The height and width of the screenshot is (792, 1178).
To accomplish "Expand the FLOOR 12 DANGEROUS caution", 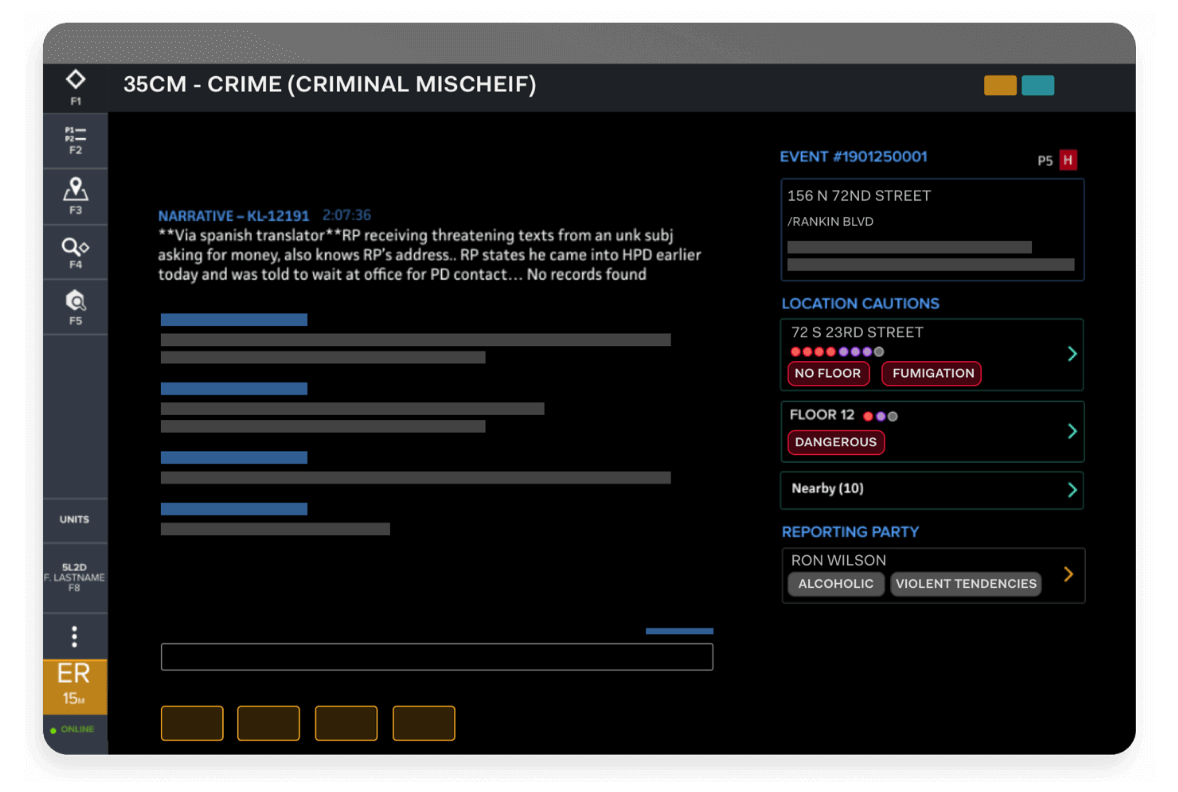I will tap(1070, 431).
